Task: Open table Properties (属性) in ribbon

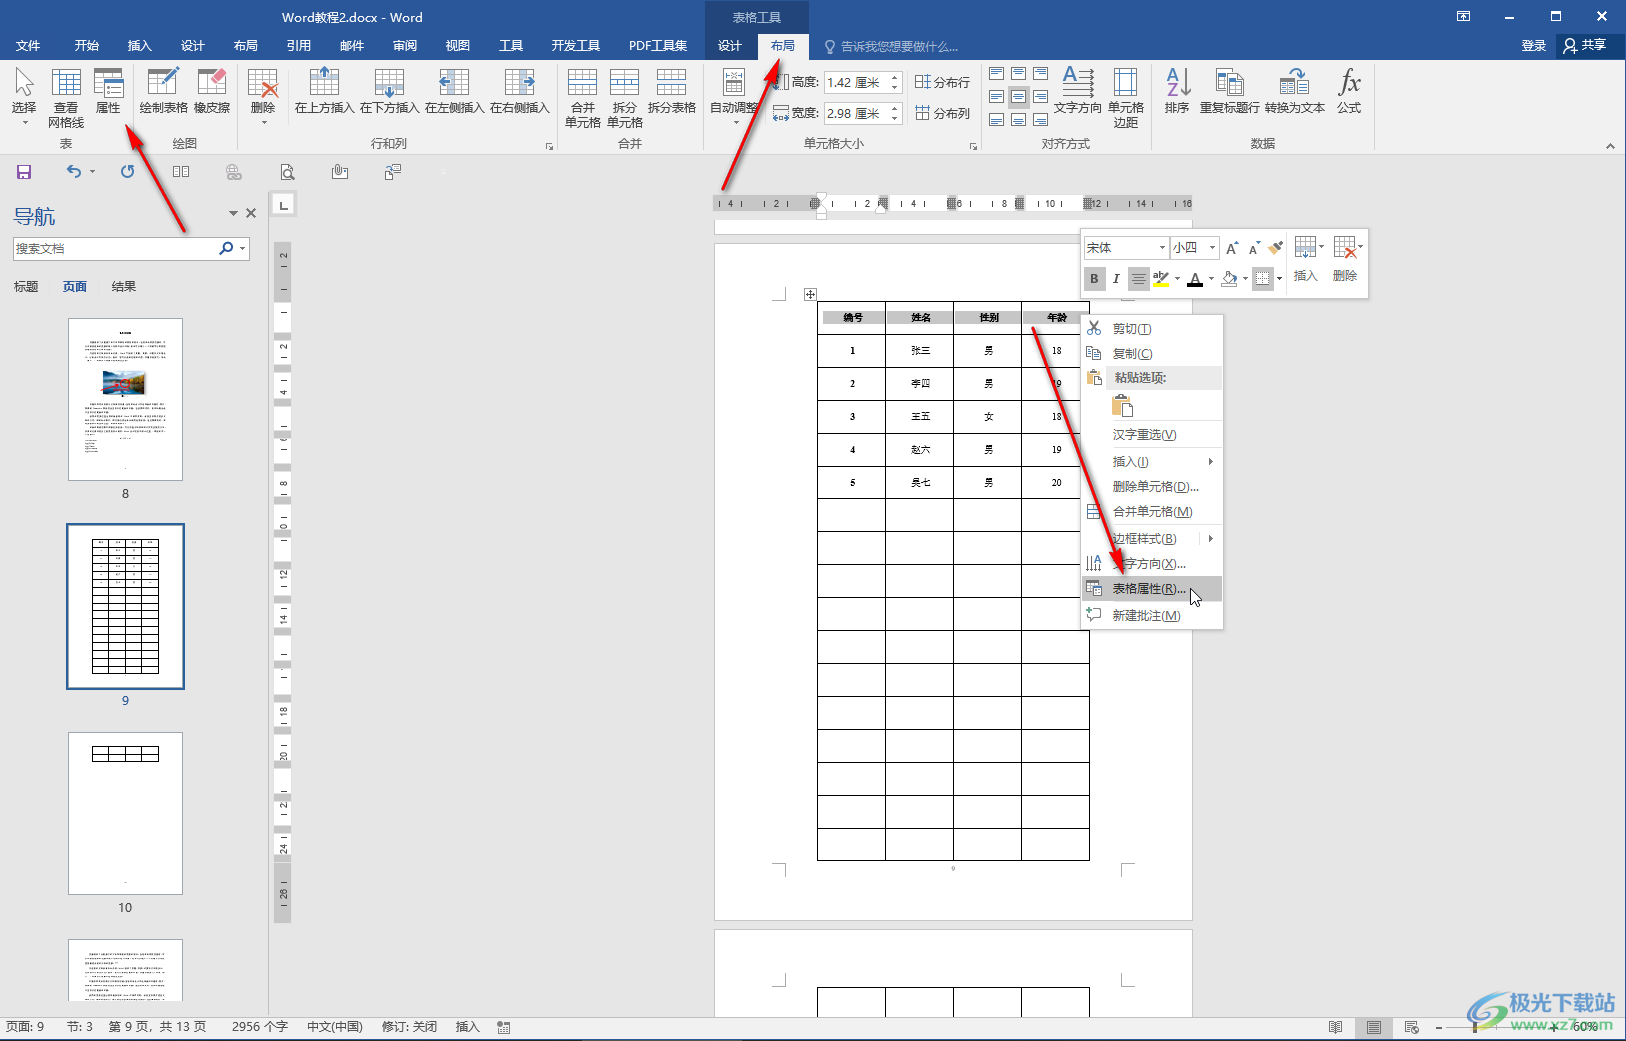Action: (108, 92)
